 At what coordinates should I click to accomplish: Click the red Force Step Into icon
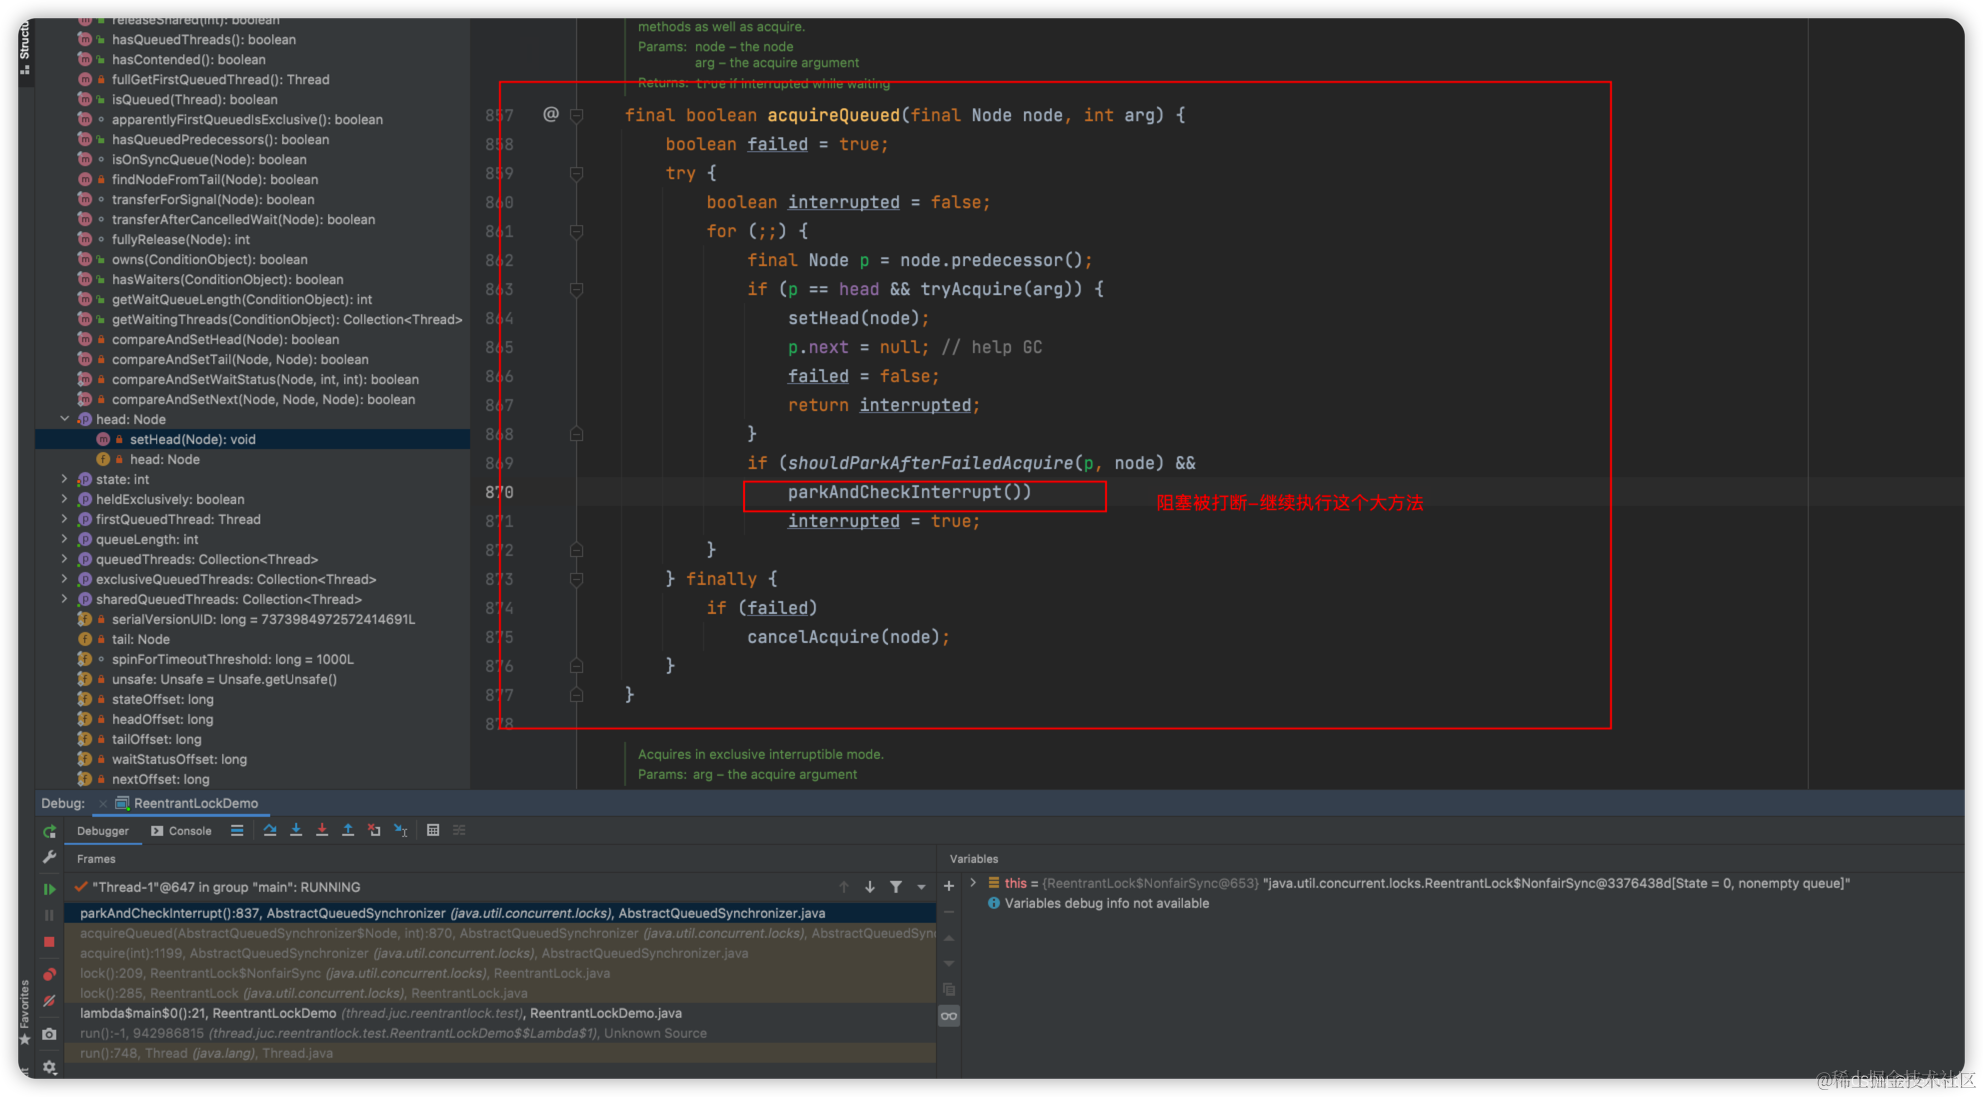(x=322, y=830)
